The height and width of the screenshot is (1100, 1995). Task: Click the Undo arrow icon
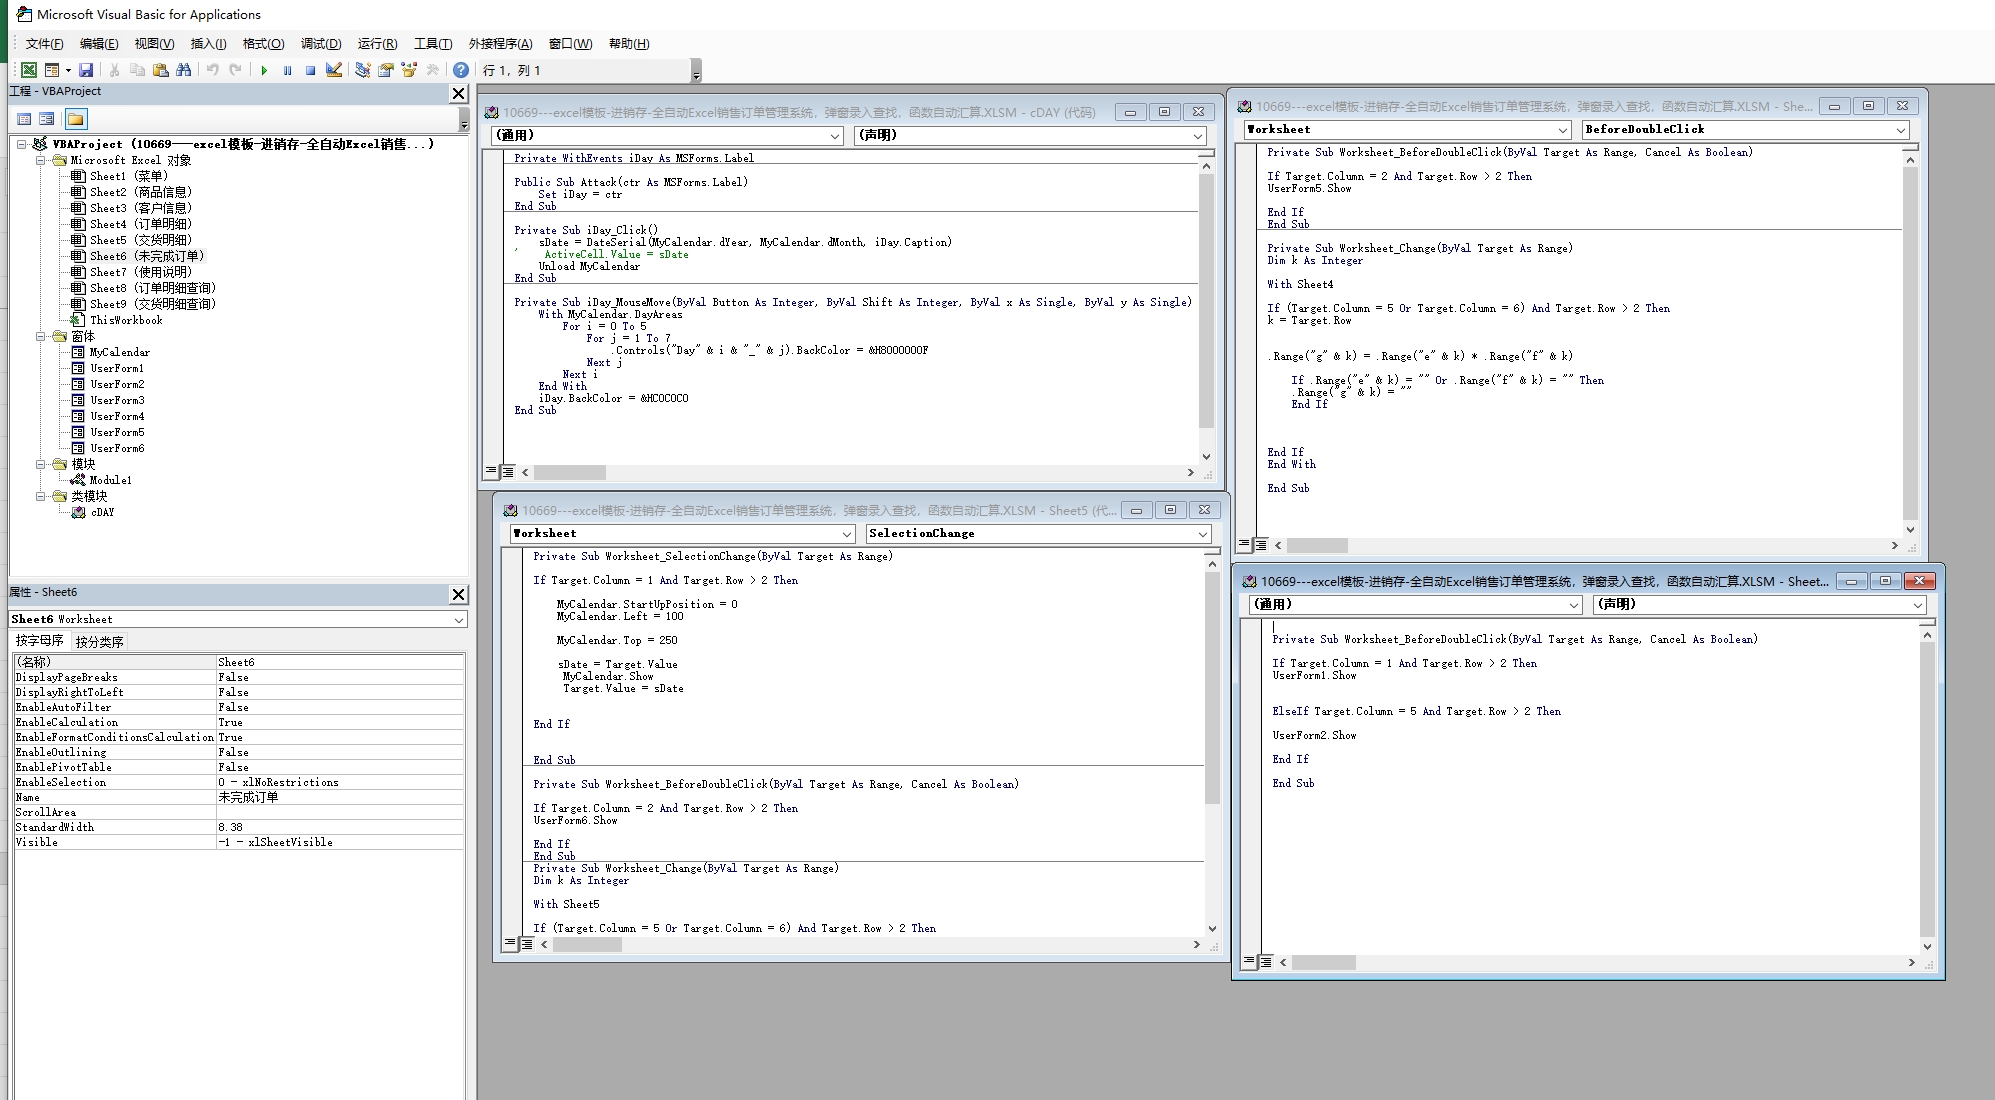pyautogui.click(x=212, y=70)
